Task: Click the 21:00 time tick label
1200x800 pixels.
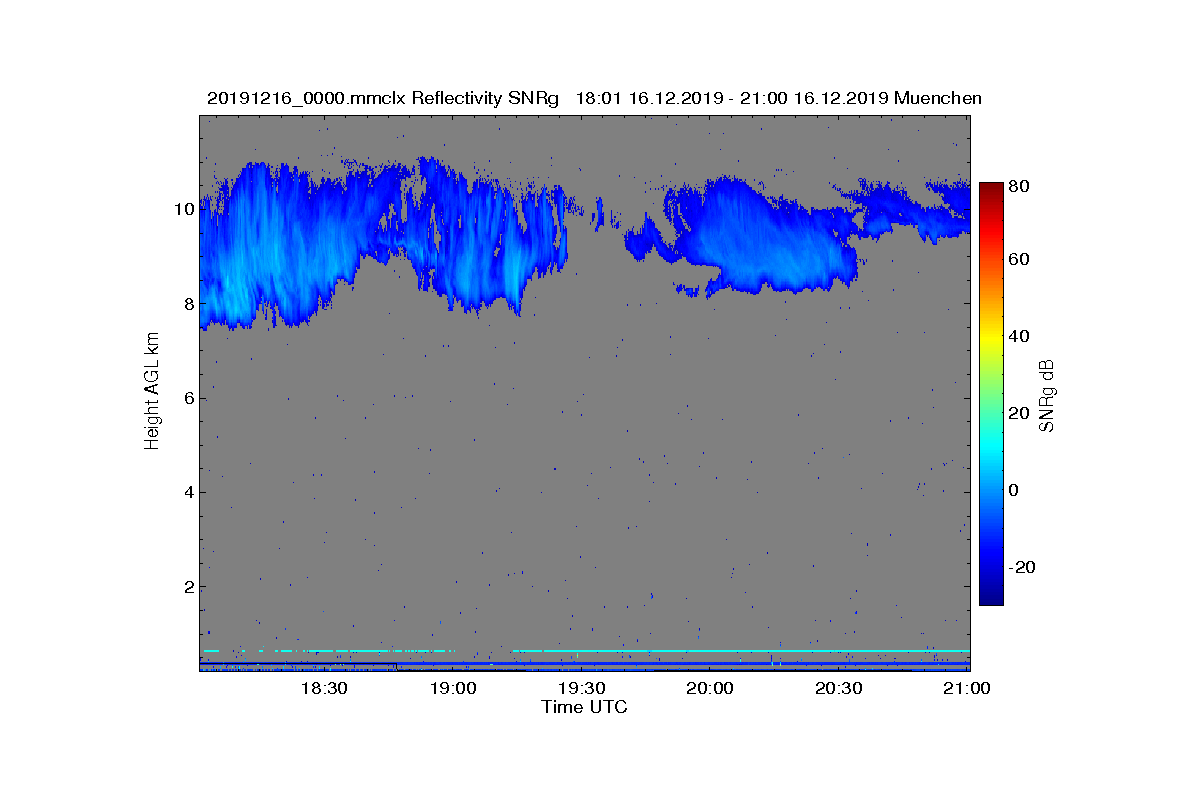Action: [967, 688]
